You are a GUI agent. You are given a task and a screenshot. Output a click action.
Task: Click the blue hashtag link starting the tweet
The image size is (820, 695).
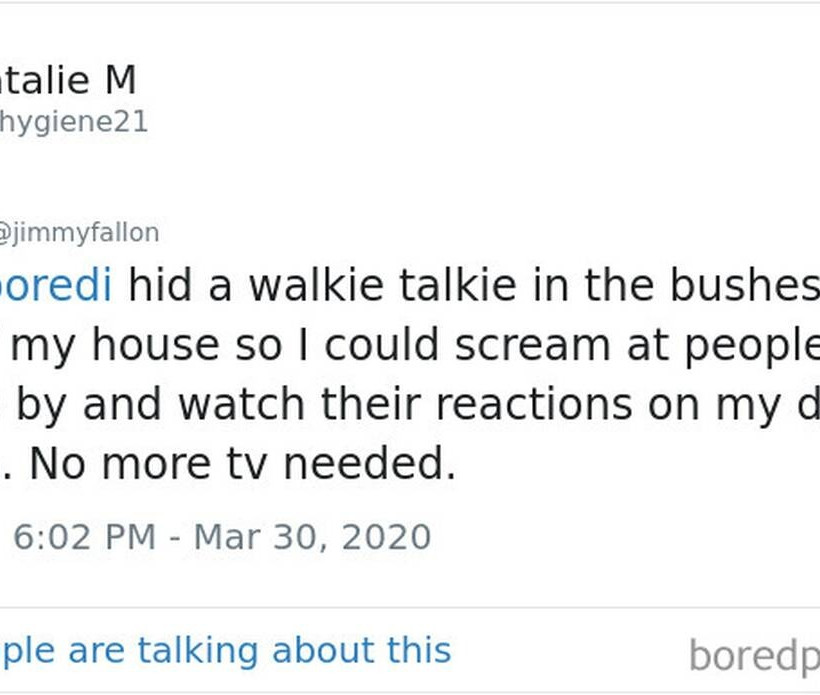[55, 287]
